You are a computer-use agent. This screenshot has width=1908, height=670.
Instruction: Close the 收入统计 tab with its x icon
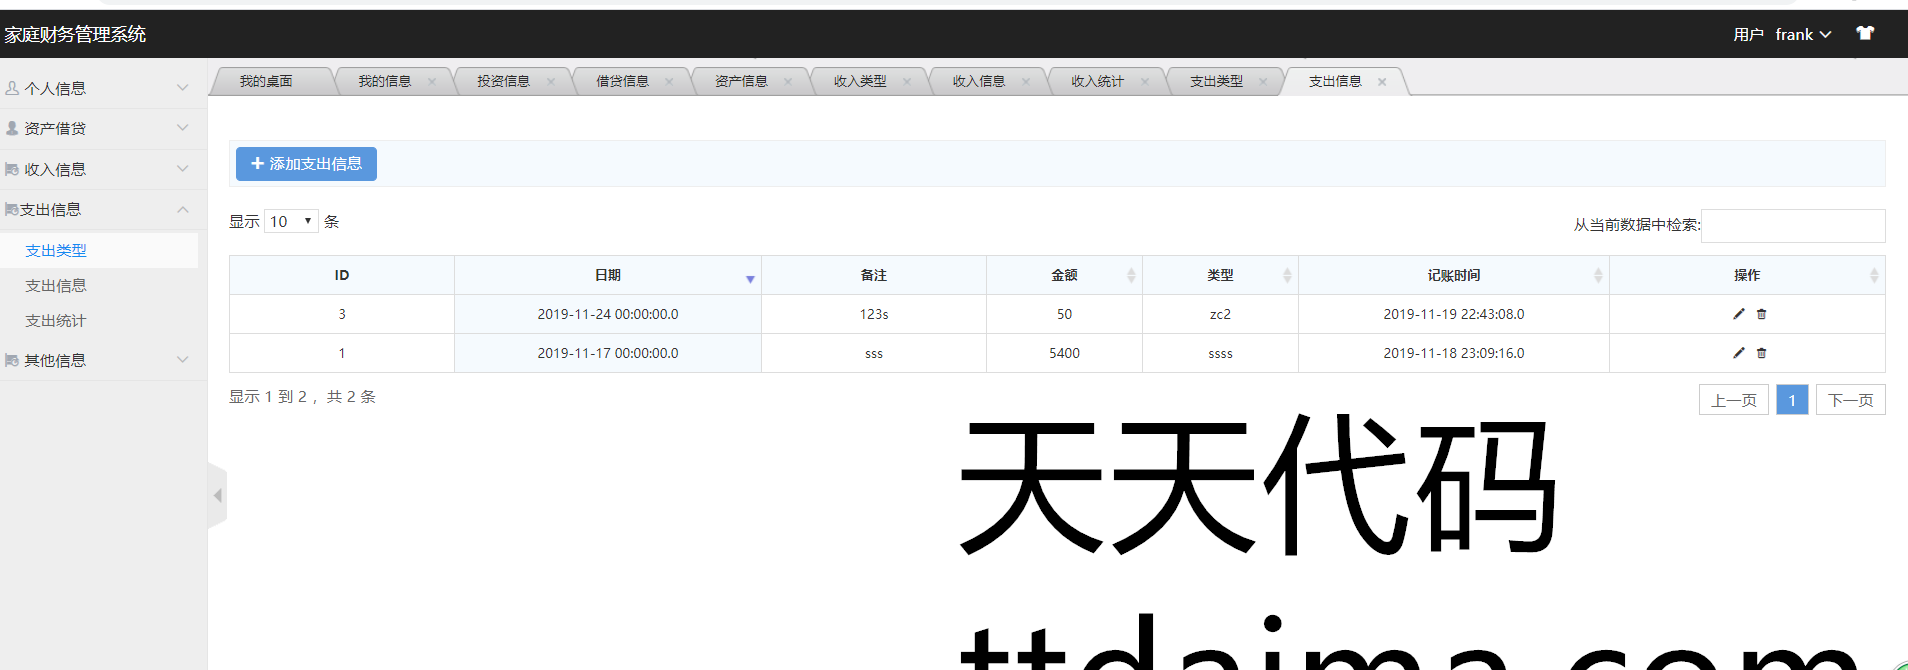click(x=1144, y=82)
